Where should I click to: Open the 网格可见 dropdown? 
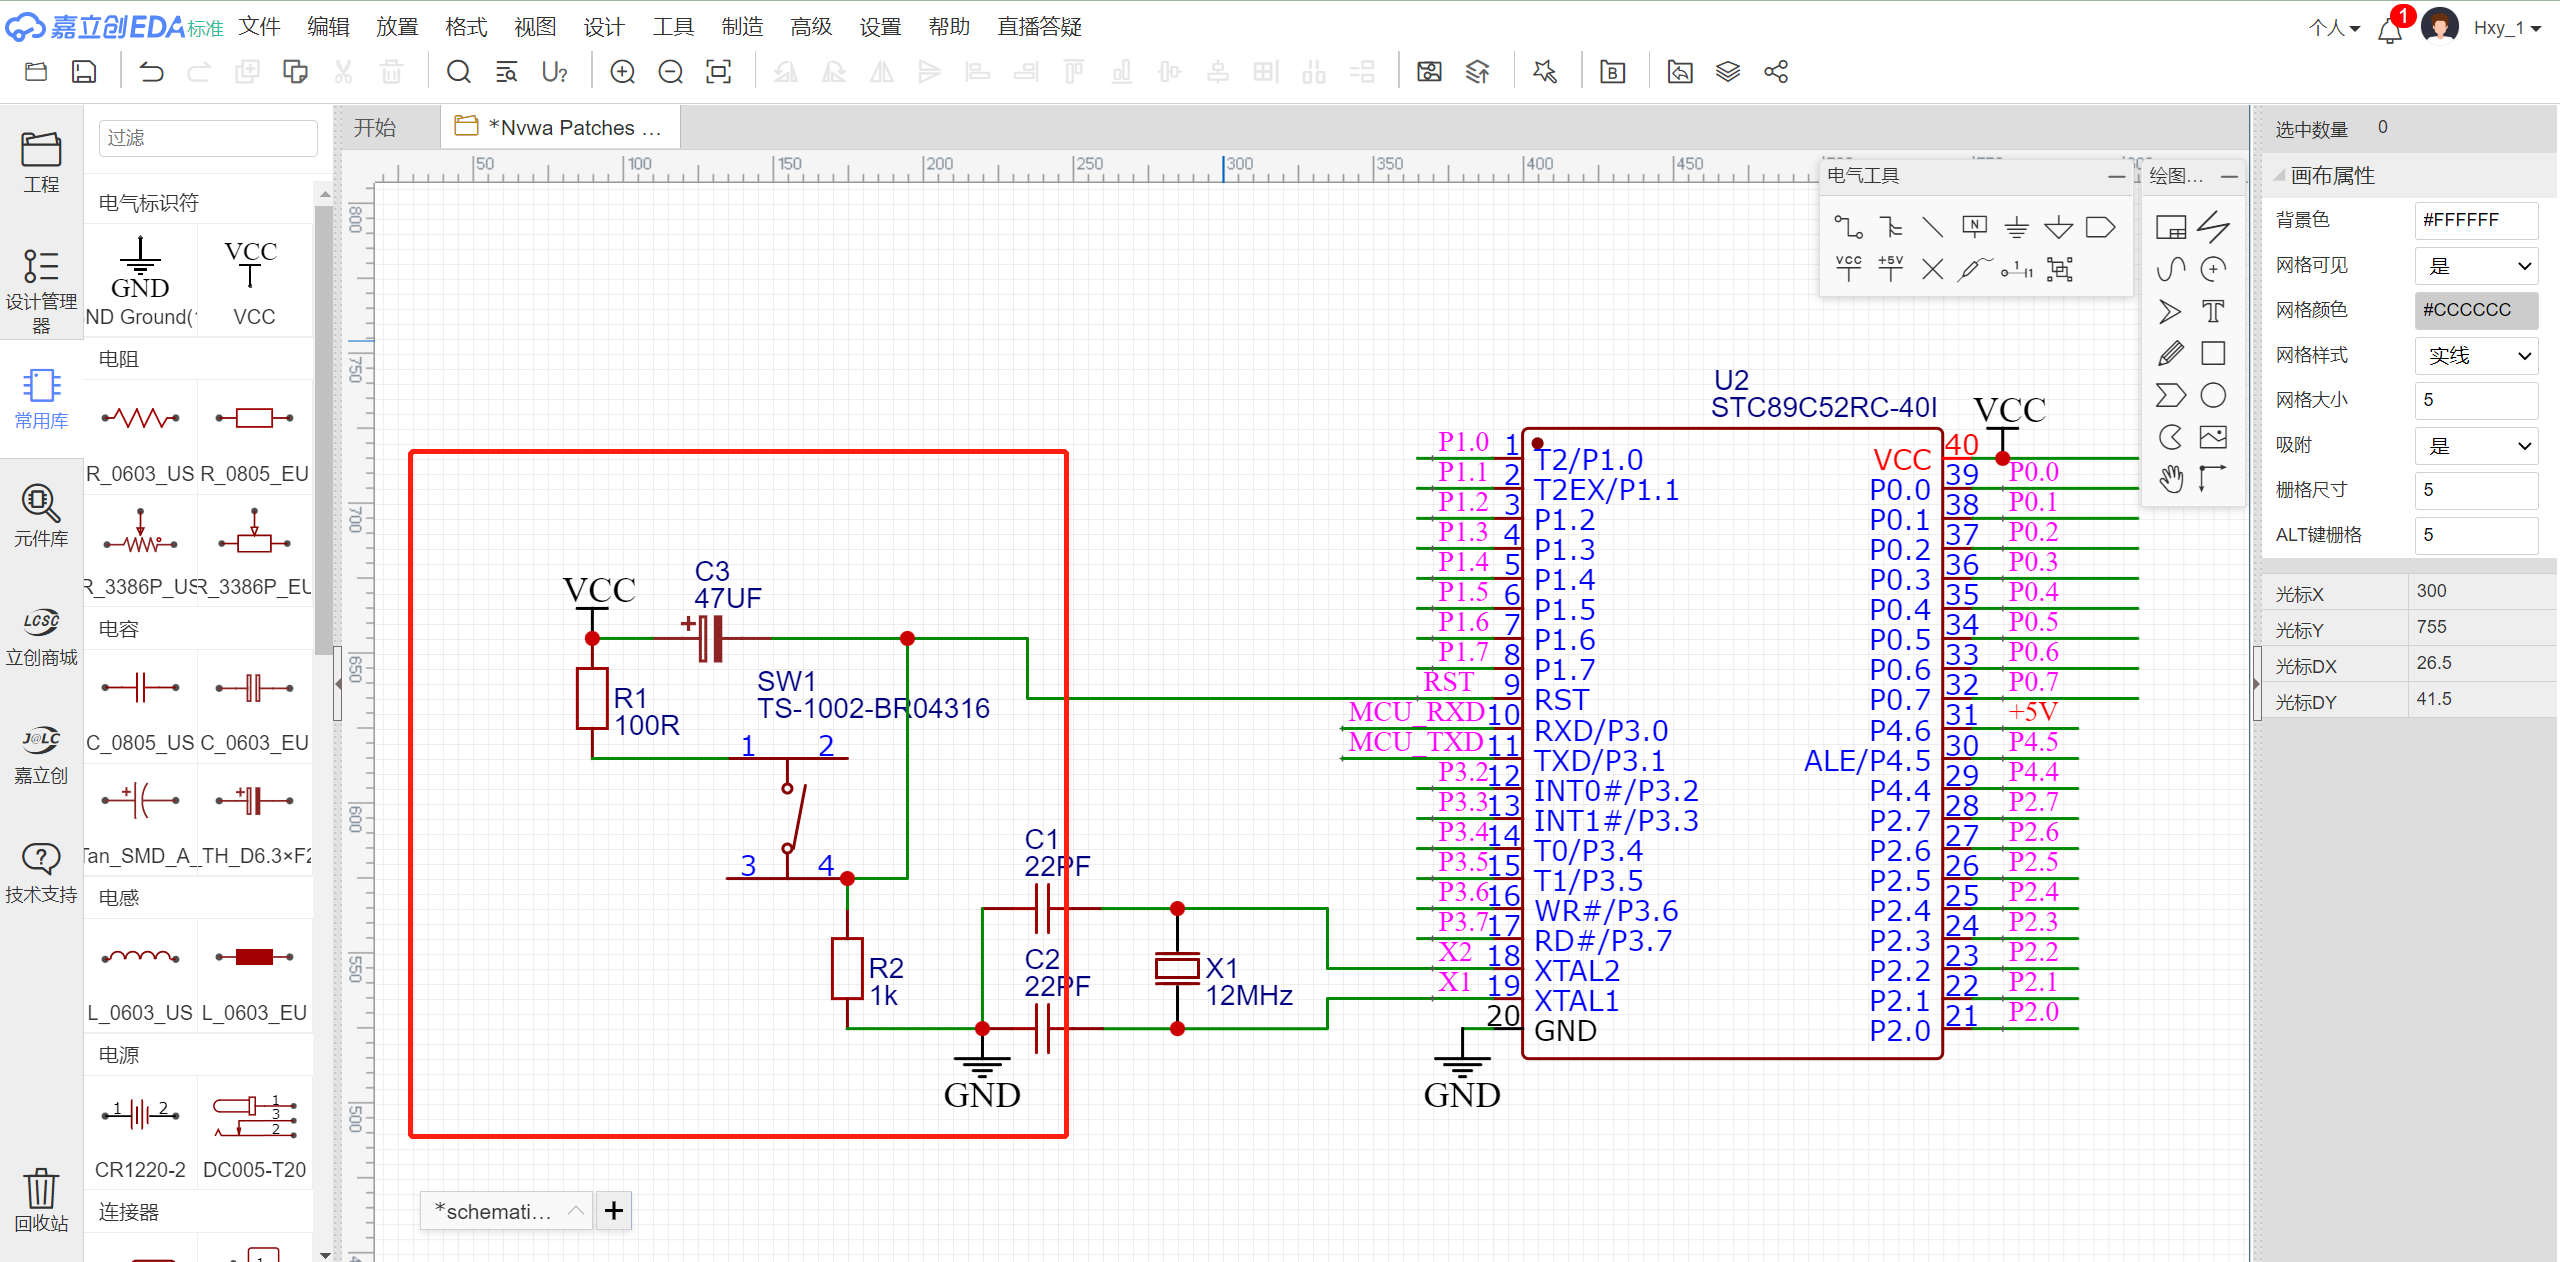tap(2476, 266)
